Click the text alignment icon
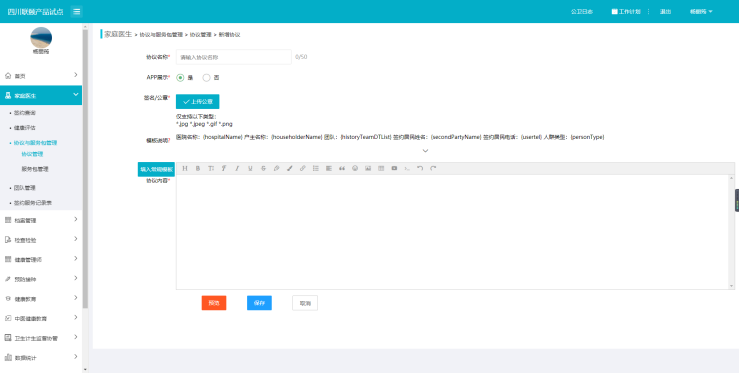740x374 pixels. [329, 169]
